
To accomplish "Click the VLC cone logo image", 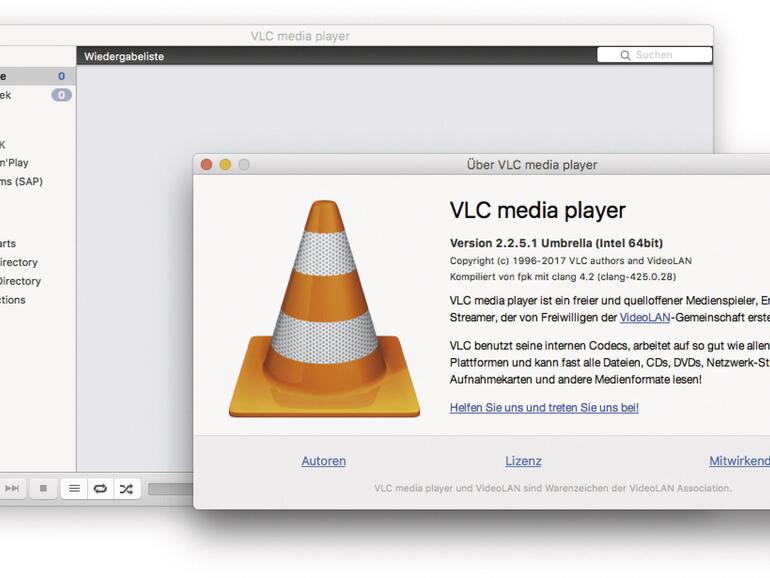I will click(x=324, y=309).
